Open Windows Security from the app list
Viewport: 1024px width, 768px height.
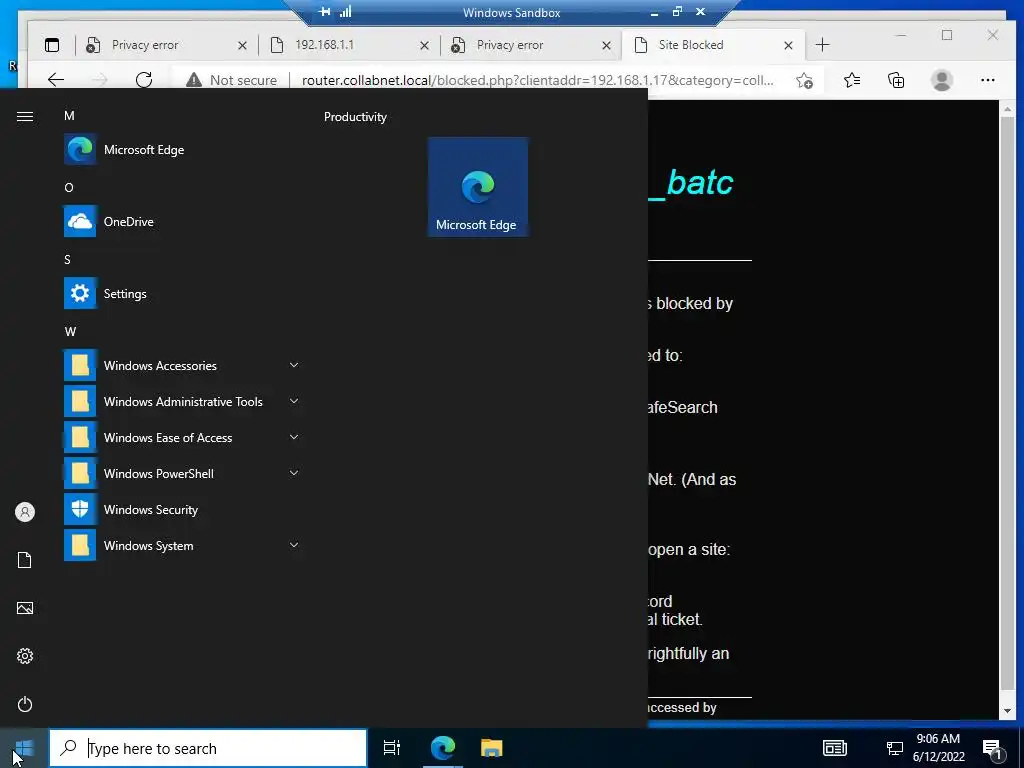(182, 509)
